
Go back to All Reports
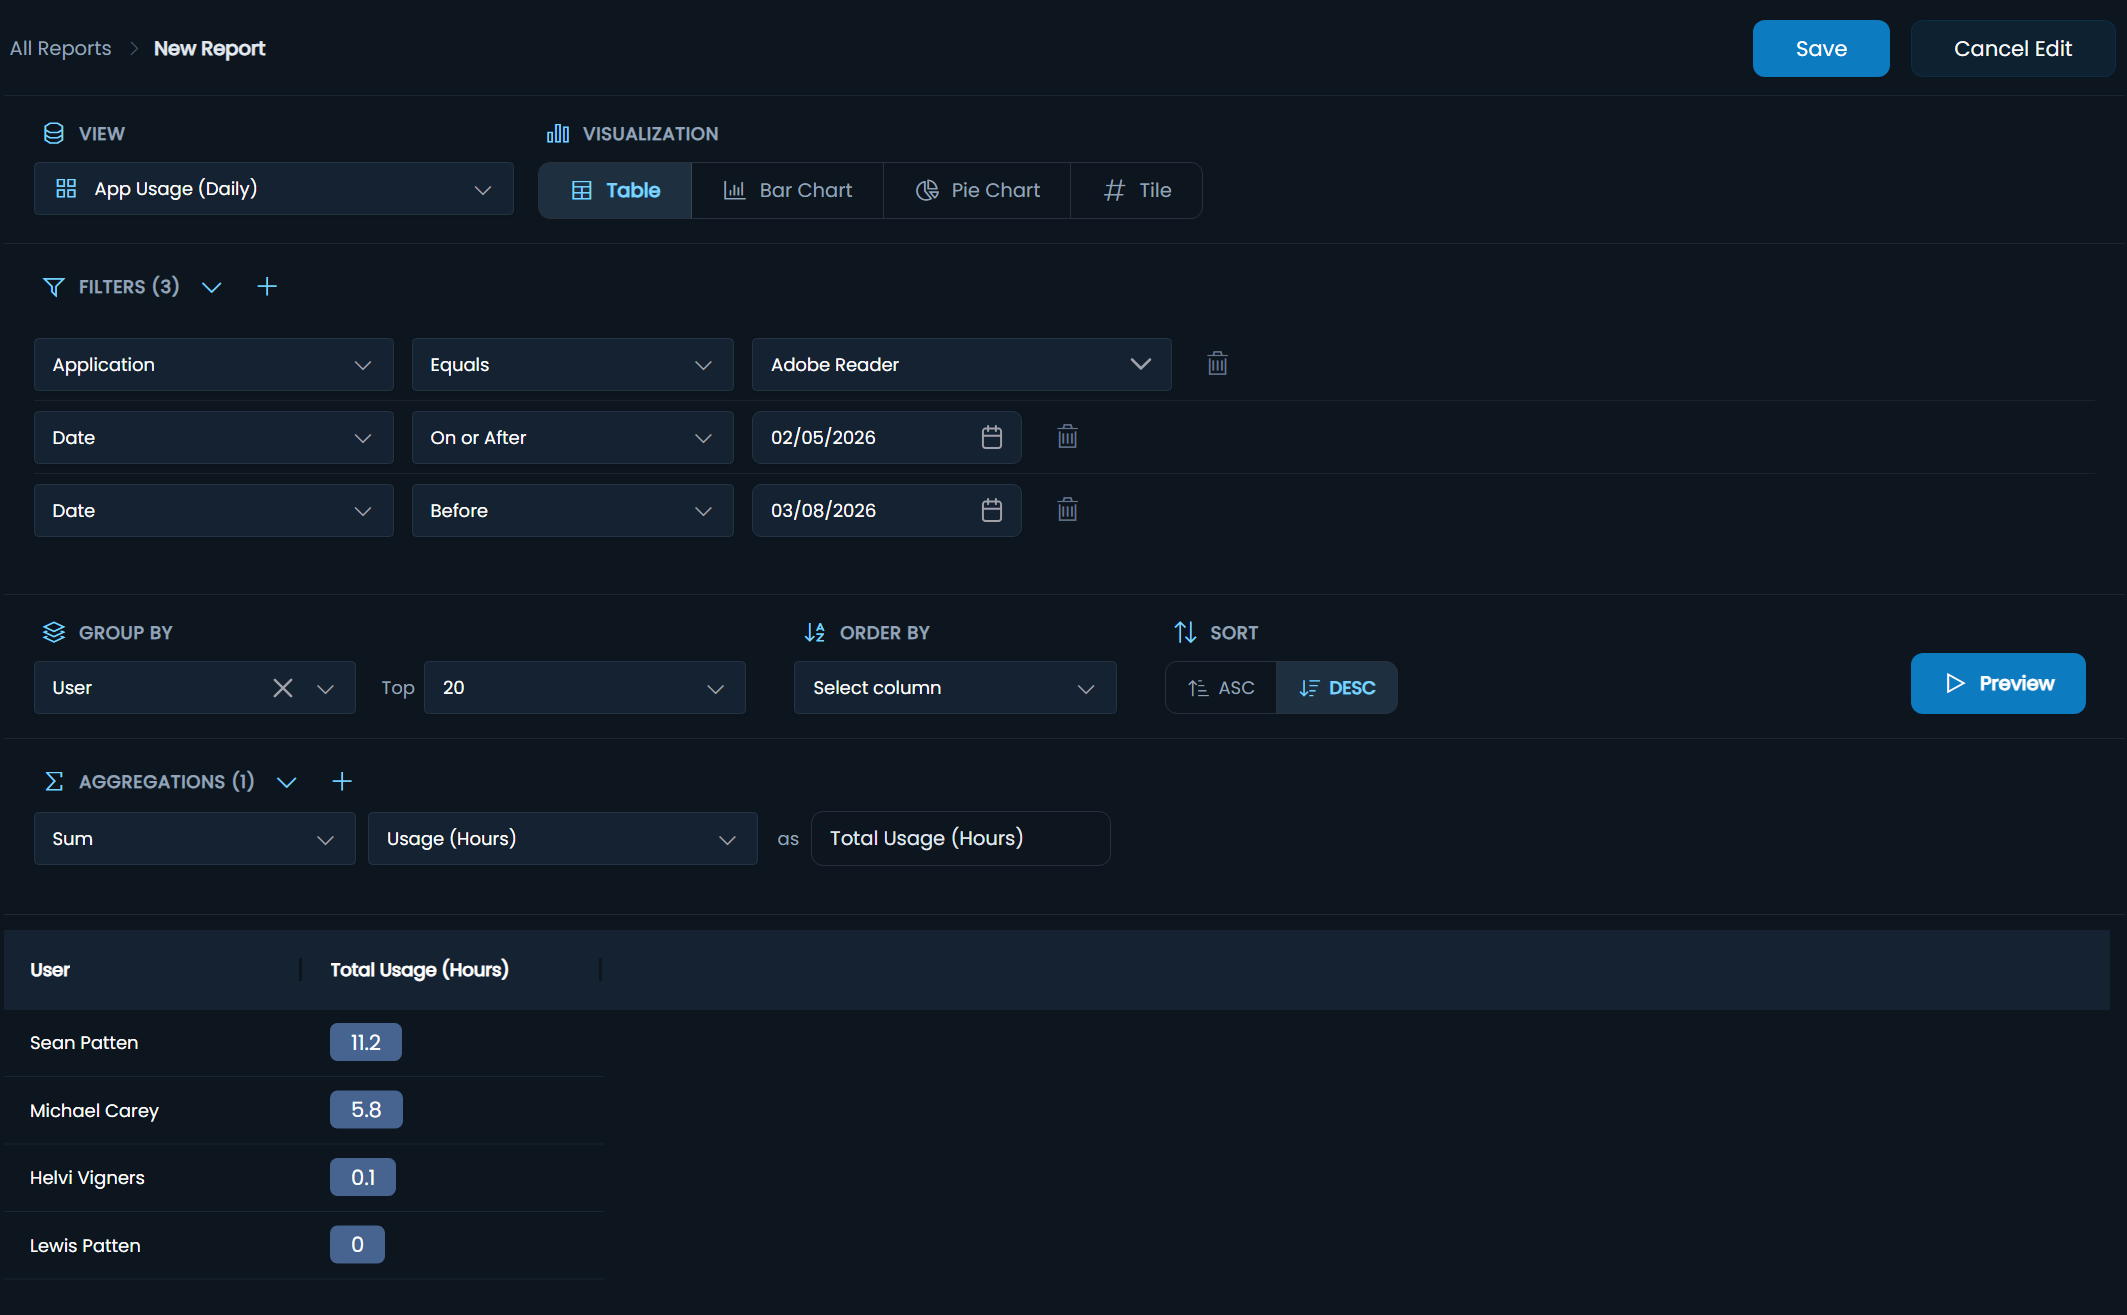point(60,49)
